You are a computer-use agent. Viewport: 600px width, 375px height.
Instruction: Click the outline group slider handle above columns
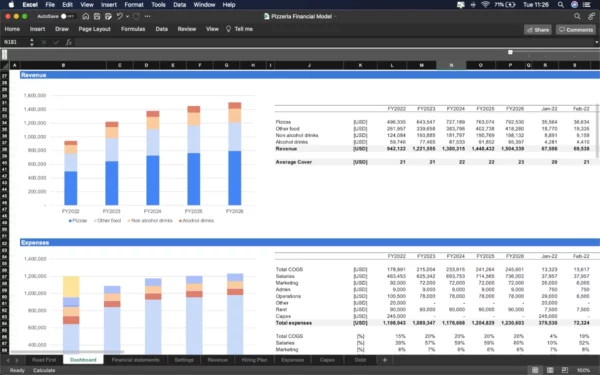tap(510, 52)
